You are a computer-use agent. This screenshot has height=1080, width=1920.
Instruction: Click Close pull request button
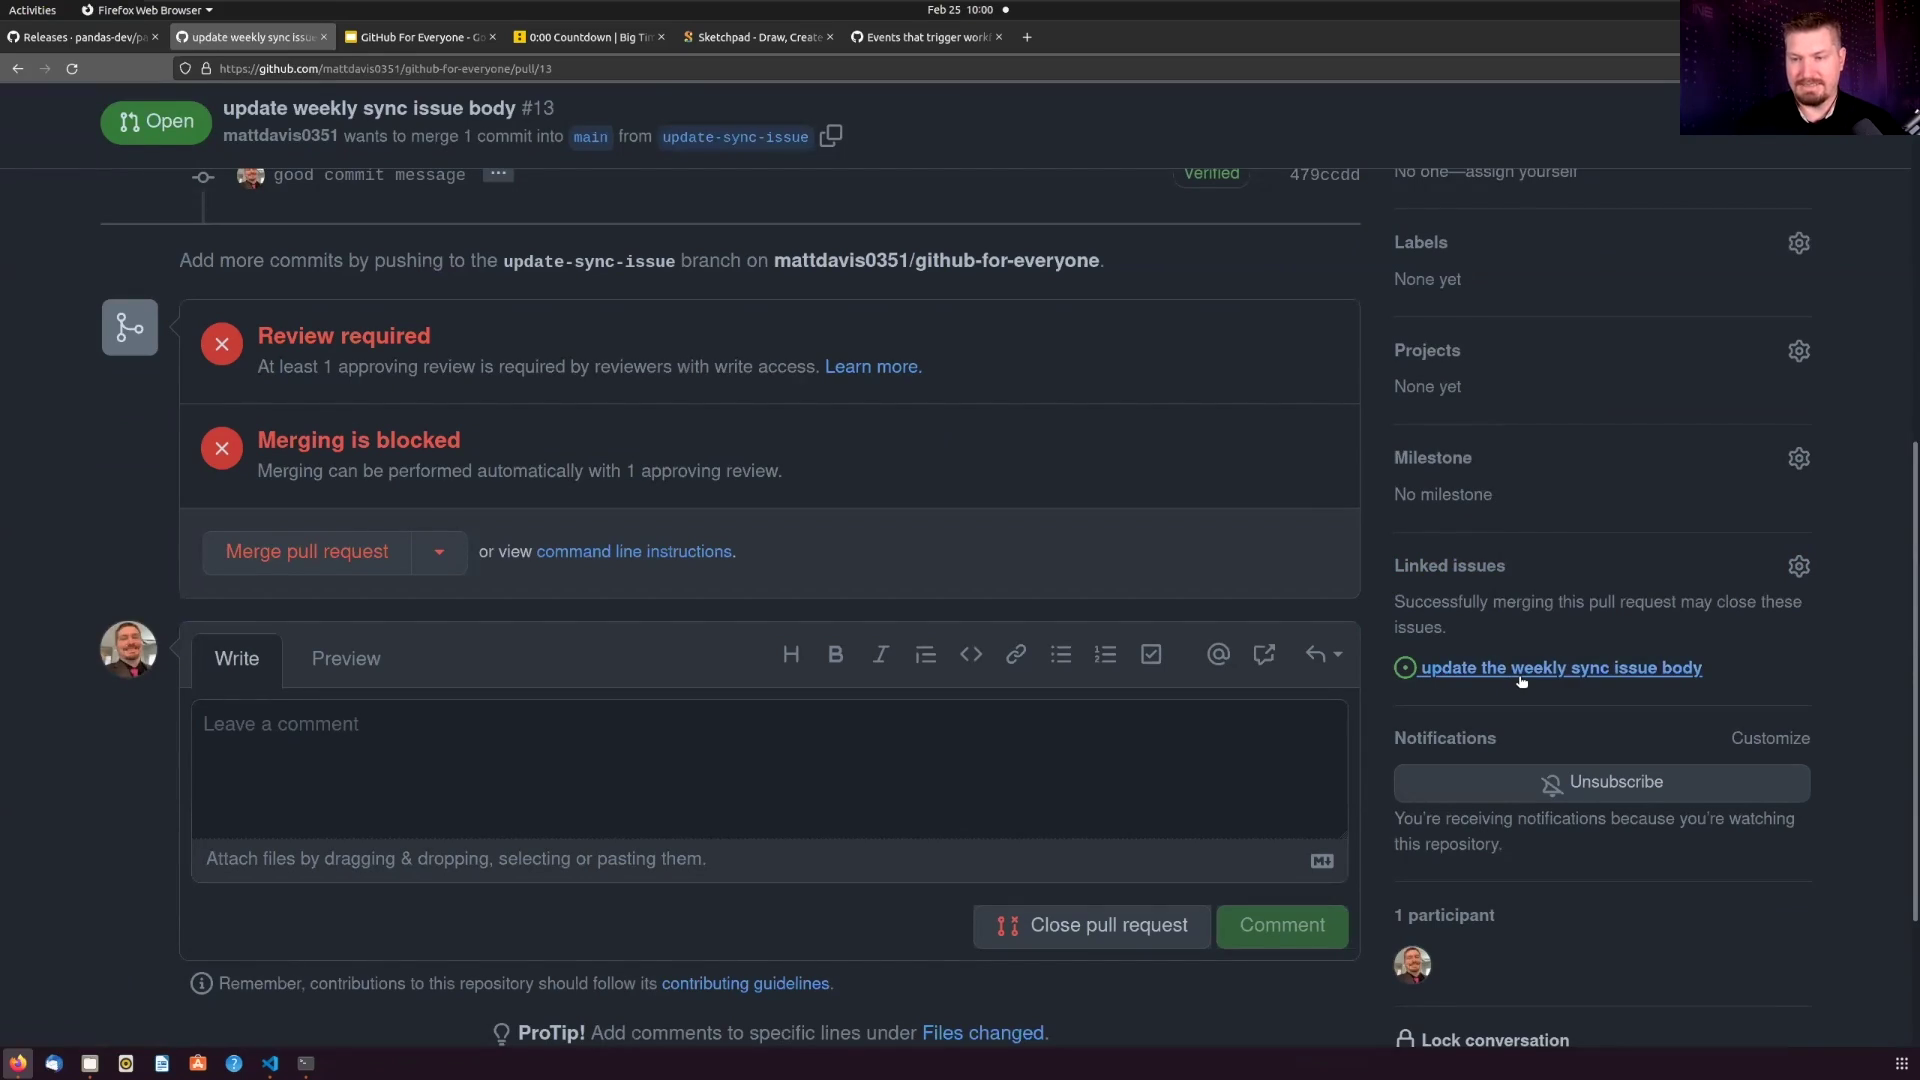(1092, 926)
